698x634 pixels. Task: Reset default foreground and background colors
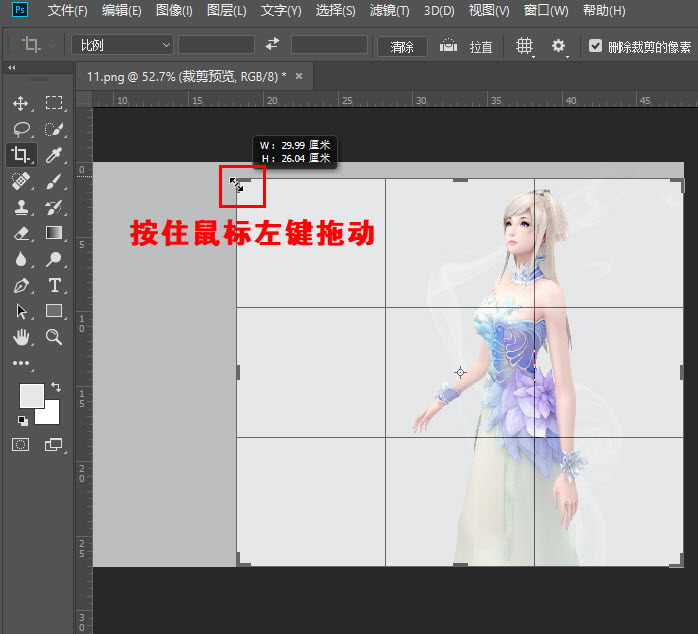point(23,420)
